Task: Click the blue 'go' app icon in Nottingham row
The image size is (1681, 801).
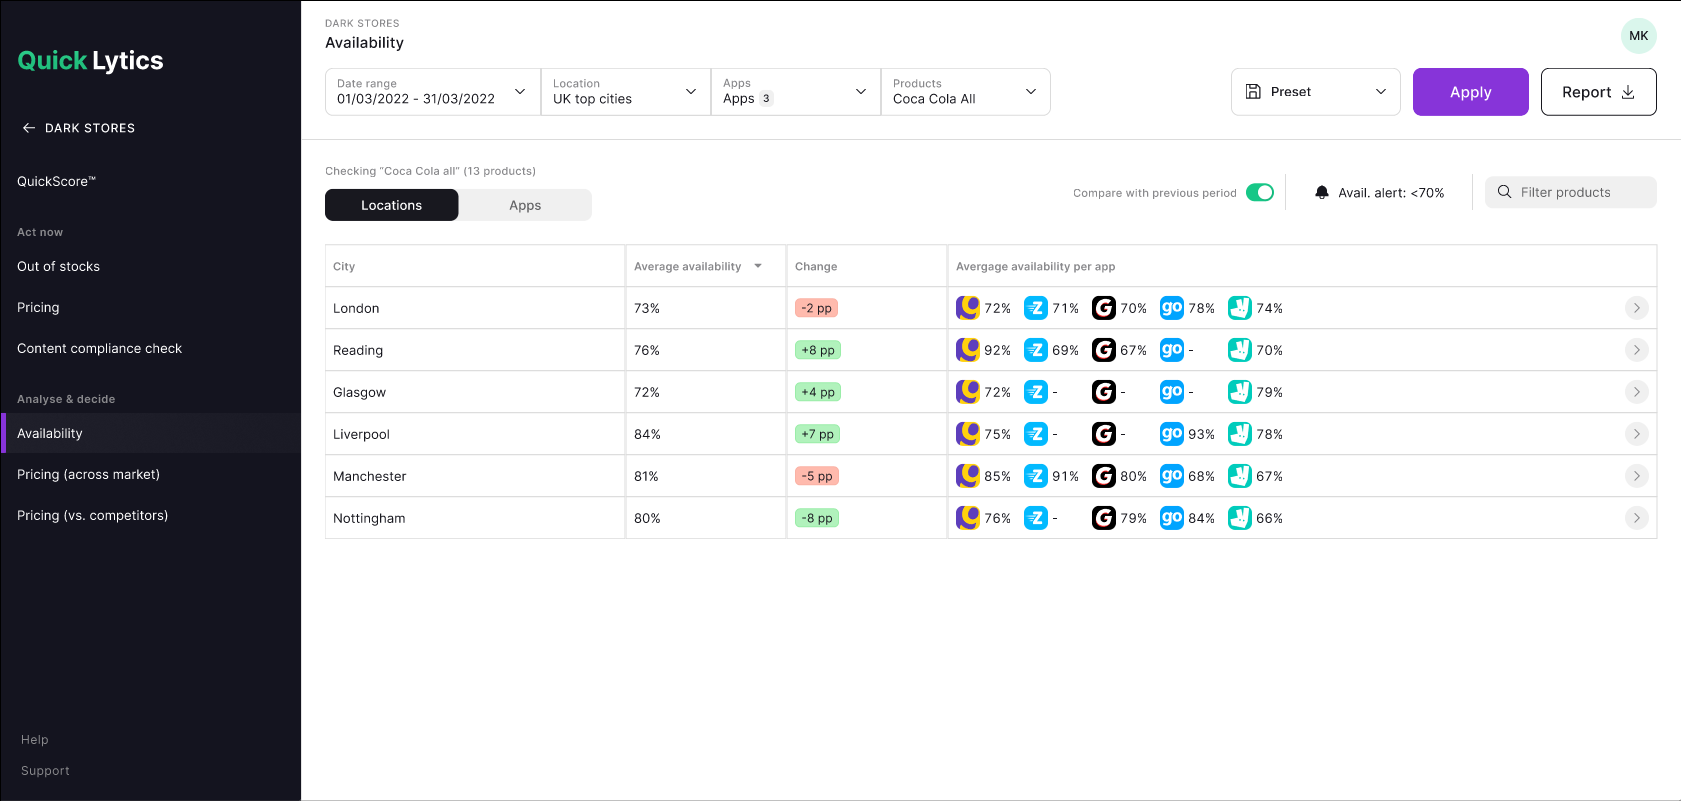Action: [1172, 518]
